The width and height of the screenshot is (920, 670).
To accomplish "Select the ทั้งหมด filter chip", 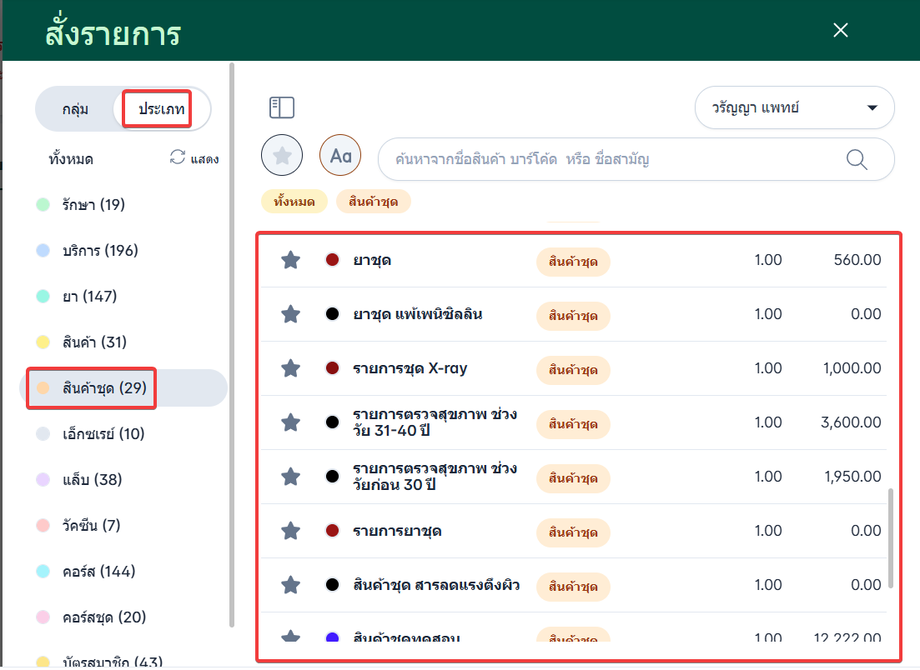I will pos(294,202).
